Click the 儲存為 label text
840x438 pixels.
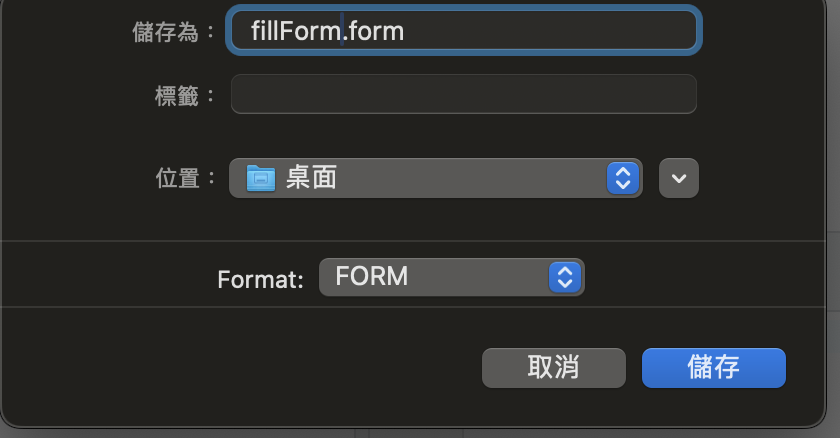click(x=166, y=32)
